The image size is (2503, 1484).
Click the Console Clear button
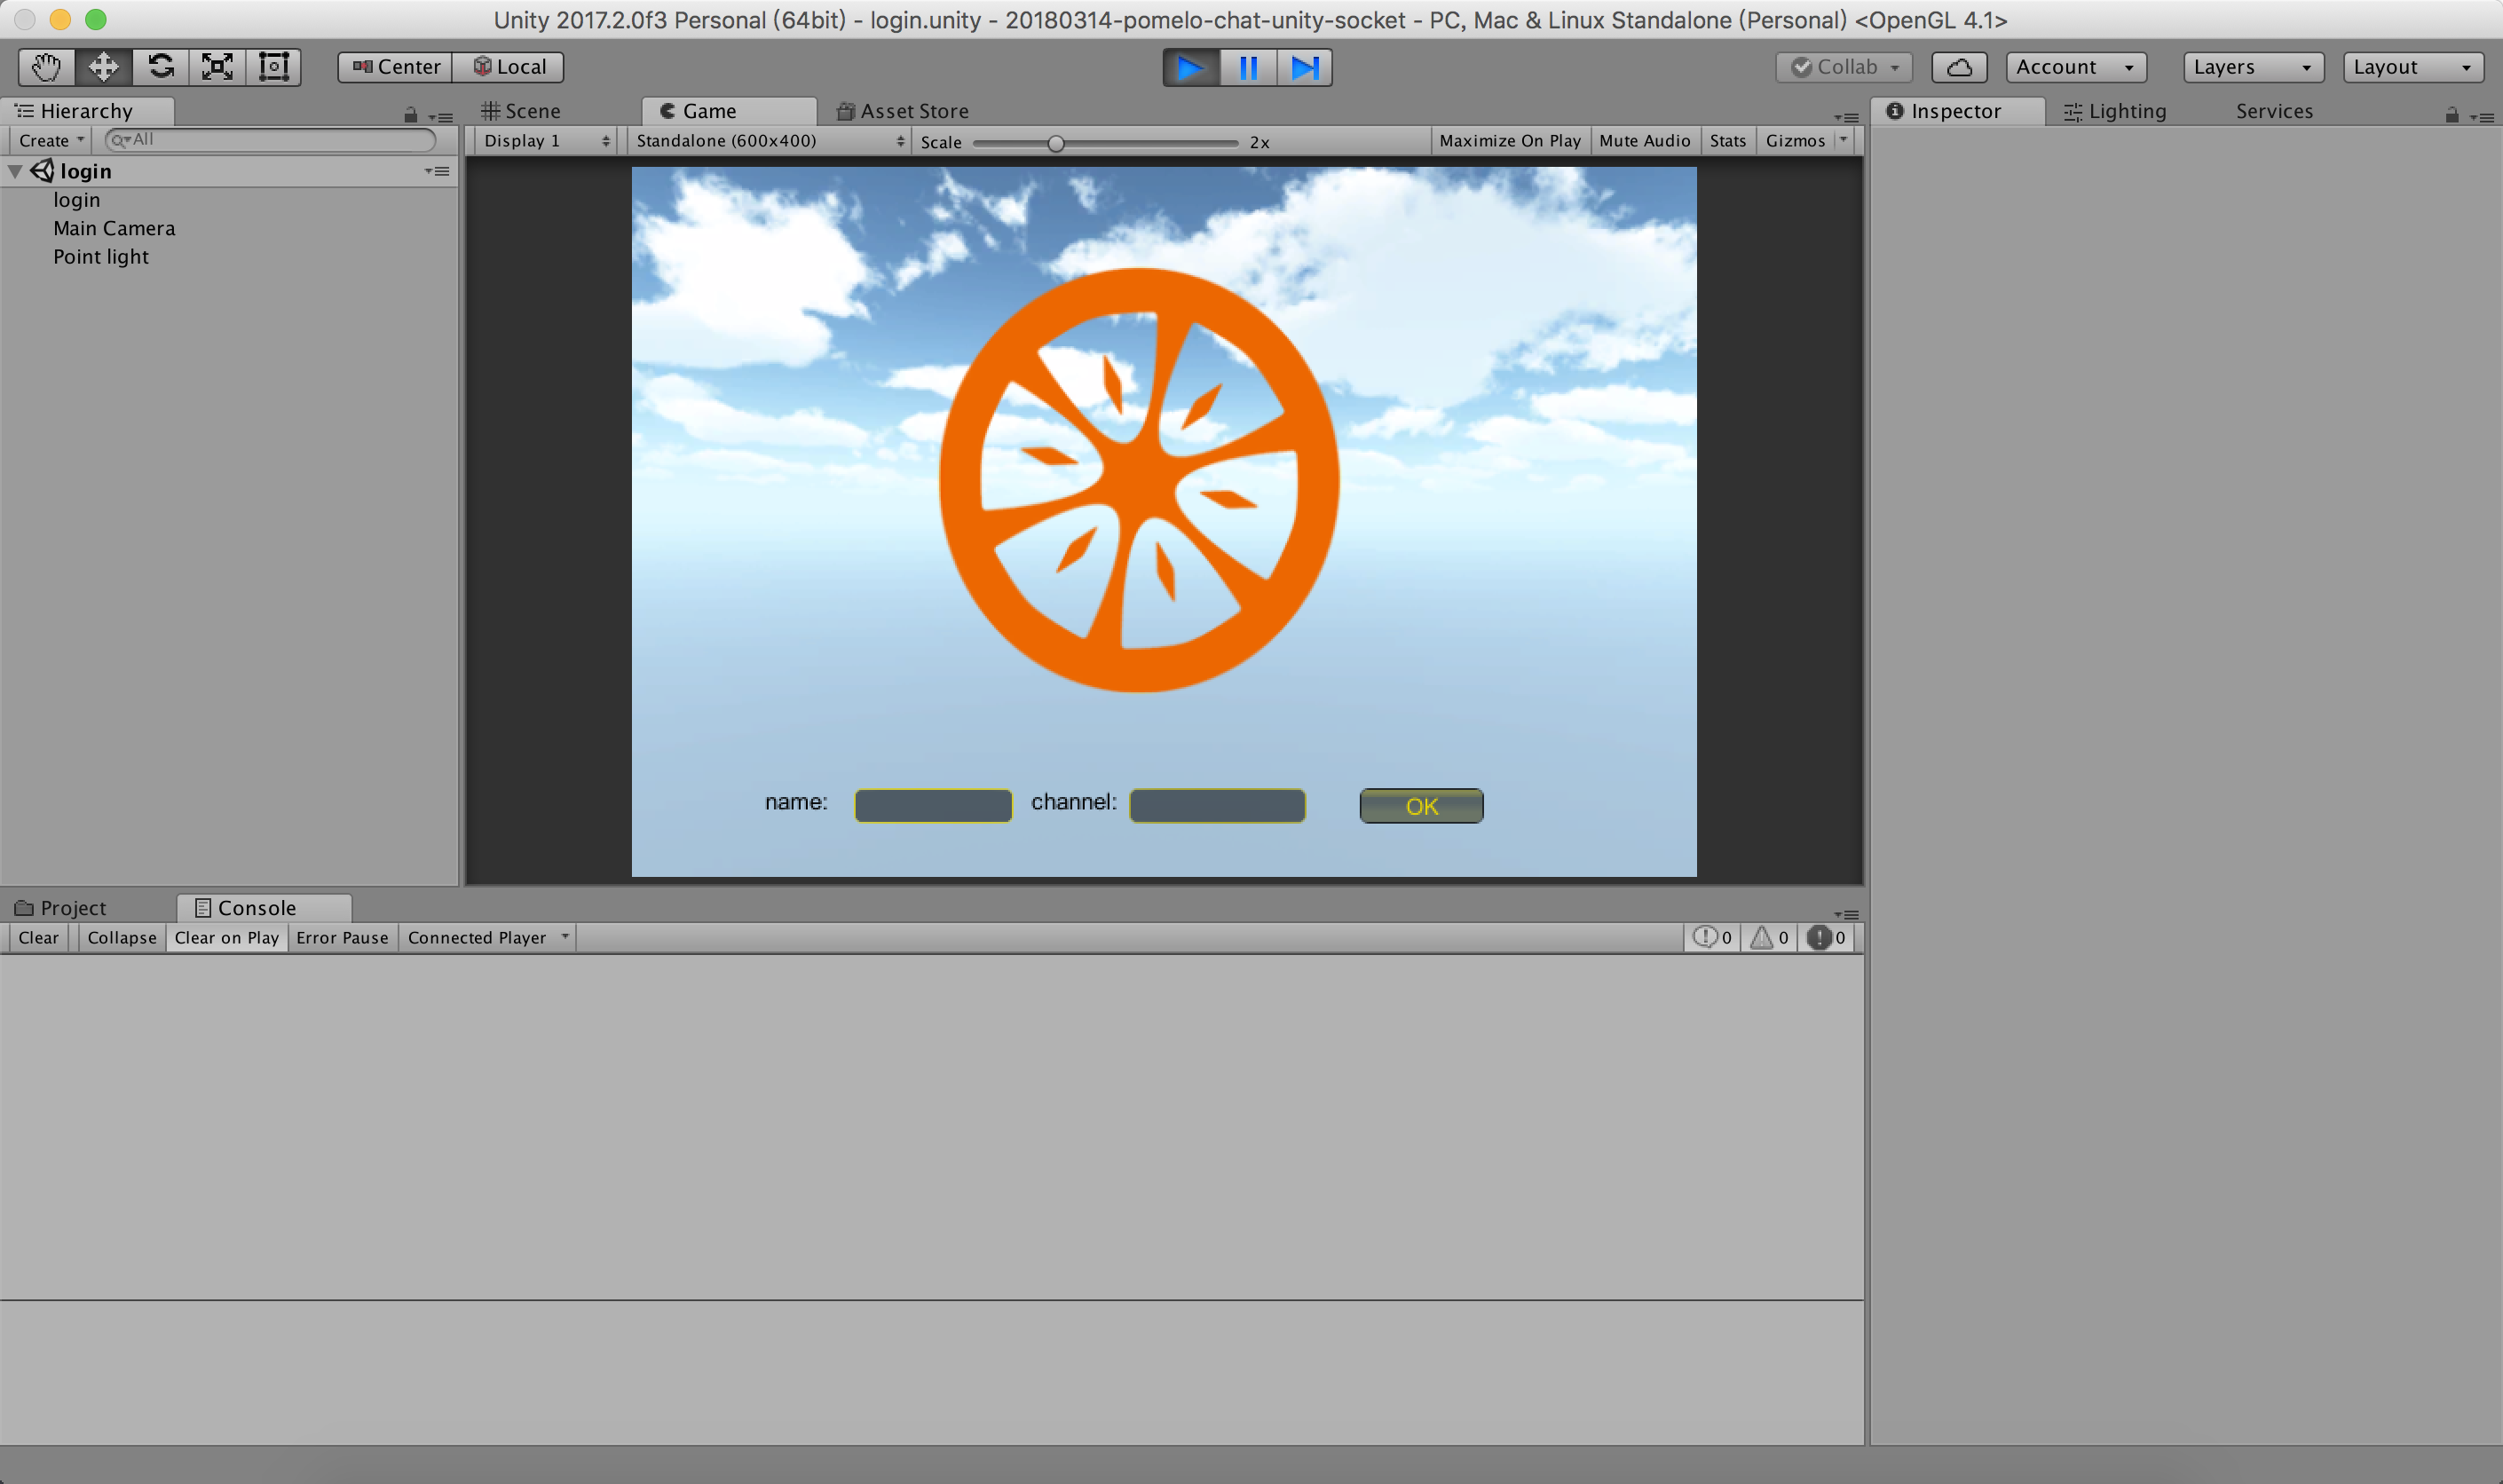[38, 938]
